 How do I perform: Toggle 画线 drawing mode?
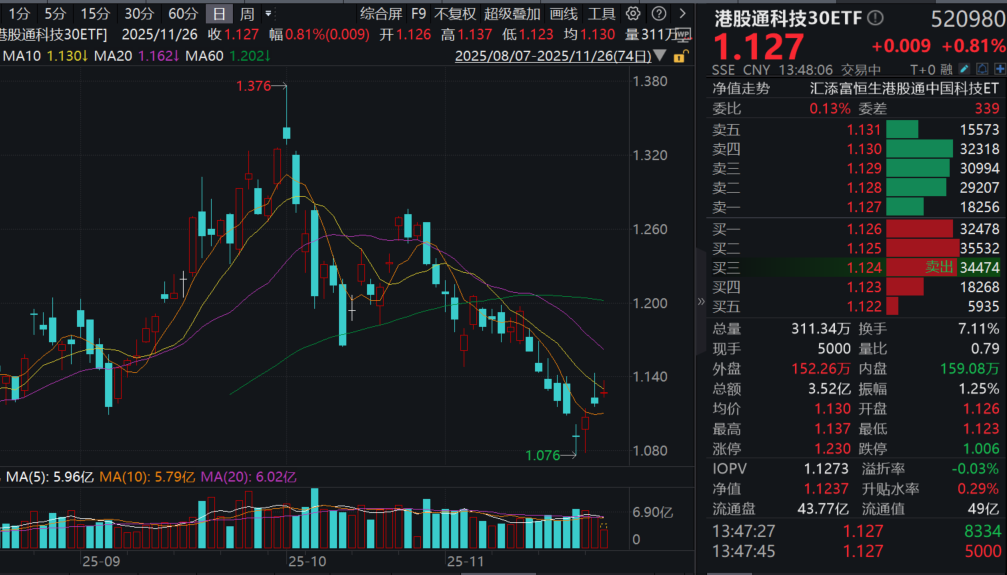[x=564, y=14]
